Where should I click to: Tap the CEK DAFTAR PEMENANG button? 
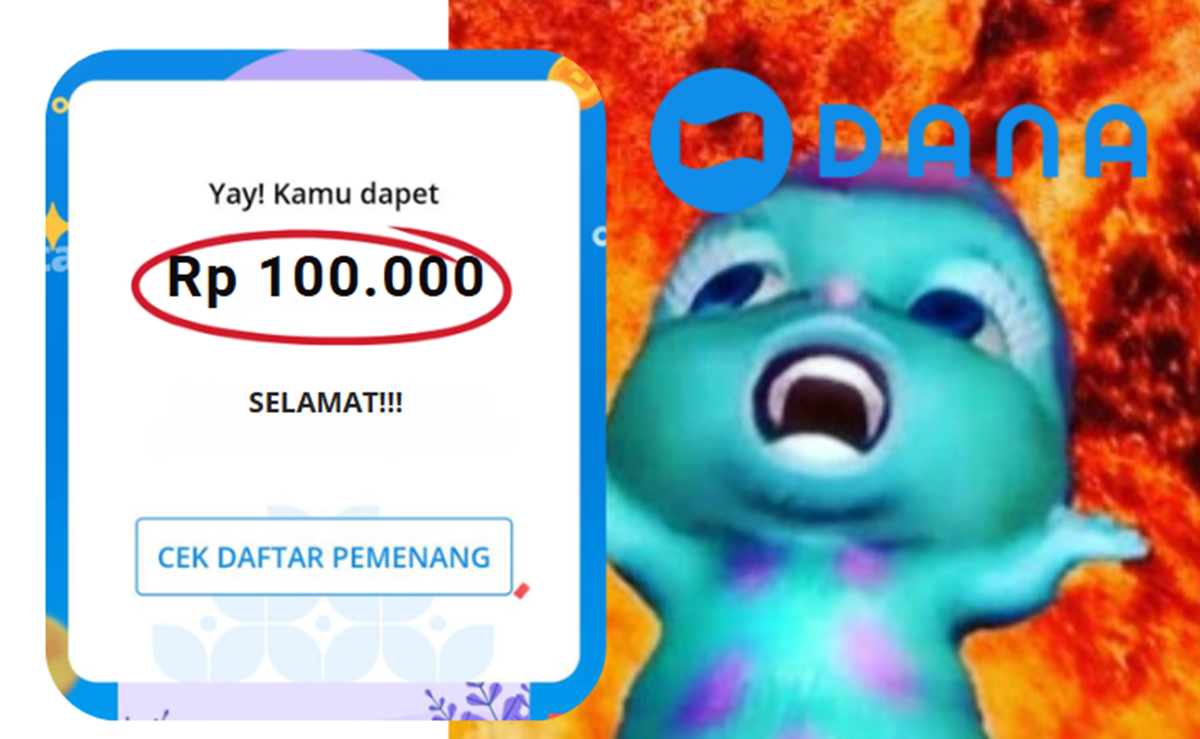pos(324,557)
